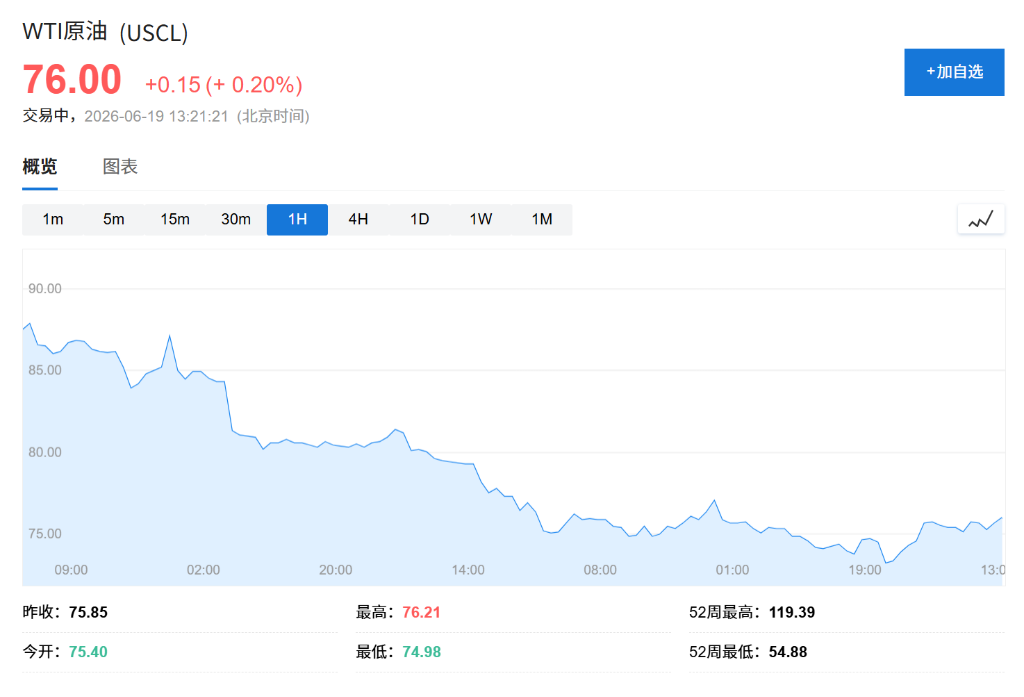1024x697 pixels.
Task: Select the 5m interval
Action: click(x=114, y=219)
